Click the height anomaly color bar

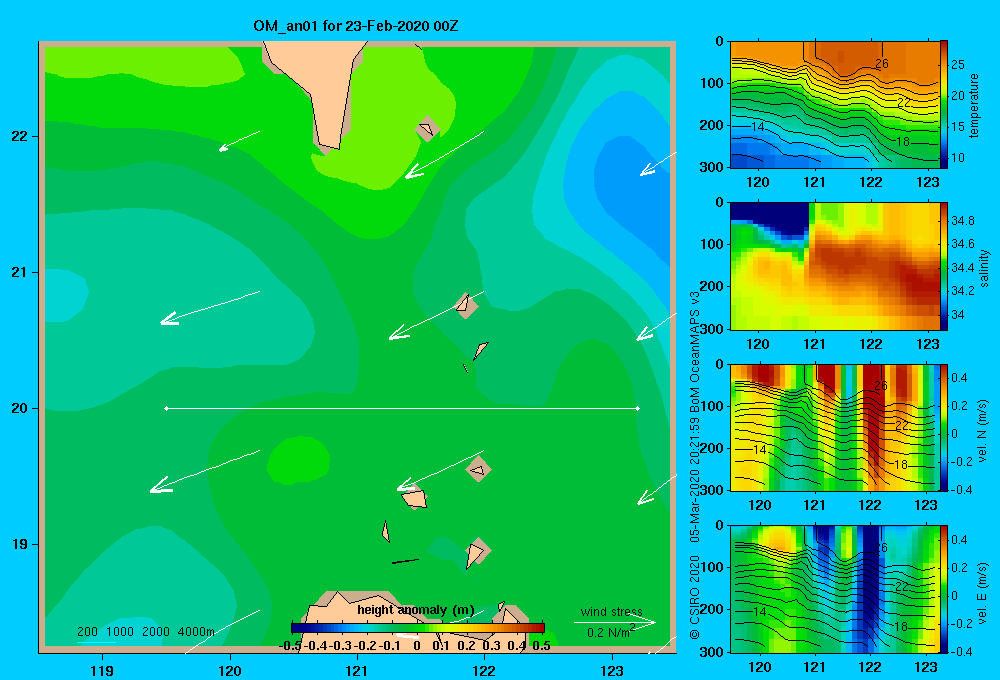[418, 628]
